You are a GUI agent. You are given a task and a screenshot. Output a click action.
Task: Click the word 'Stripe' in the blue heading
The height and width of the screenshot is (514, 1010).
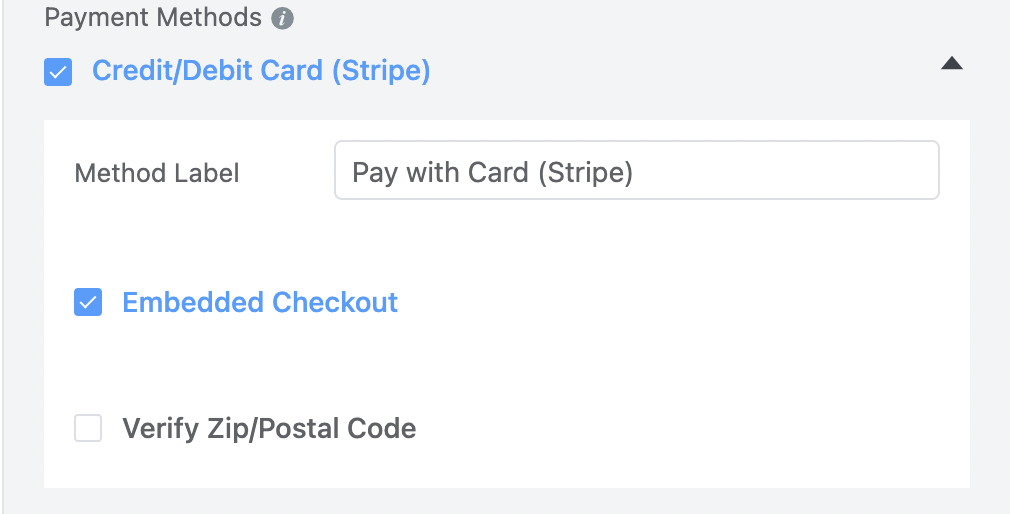click(x=381, y=71)
